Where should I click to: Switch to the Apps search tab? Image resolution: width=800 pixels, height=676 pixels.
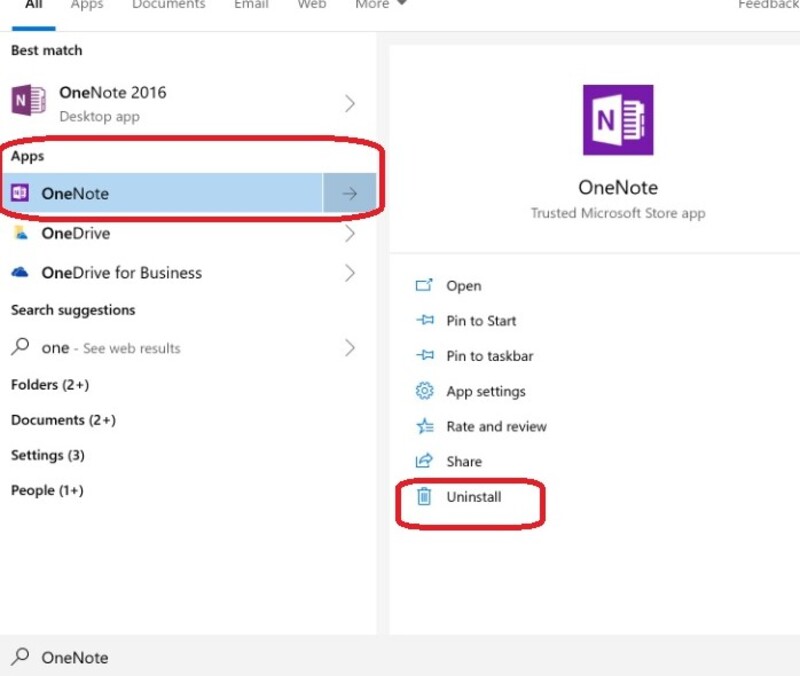87,5
